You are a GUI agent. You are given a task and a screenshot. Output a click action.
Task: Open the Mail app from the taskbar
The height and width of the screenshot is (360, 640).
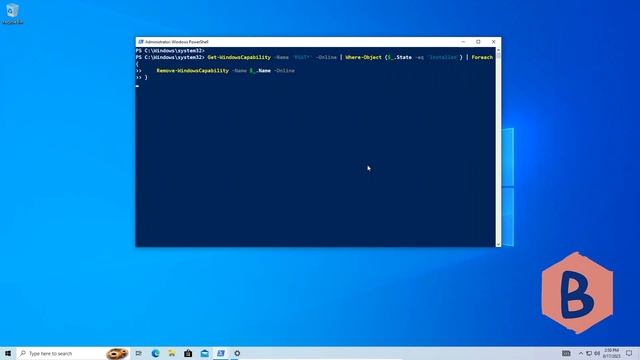204,353
